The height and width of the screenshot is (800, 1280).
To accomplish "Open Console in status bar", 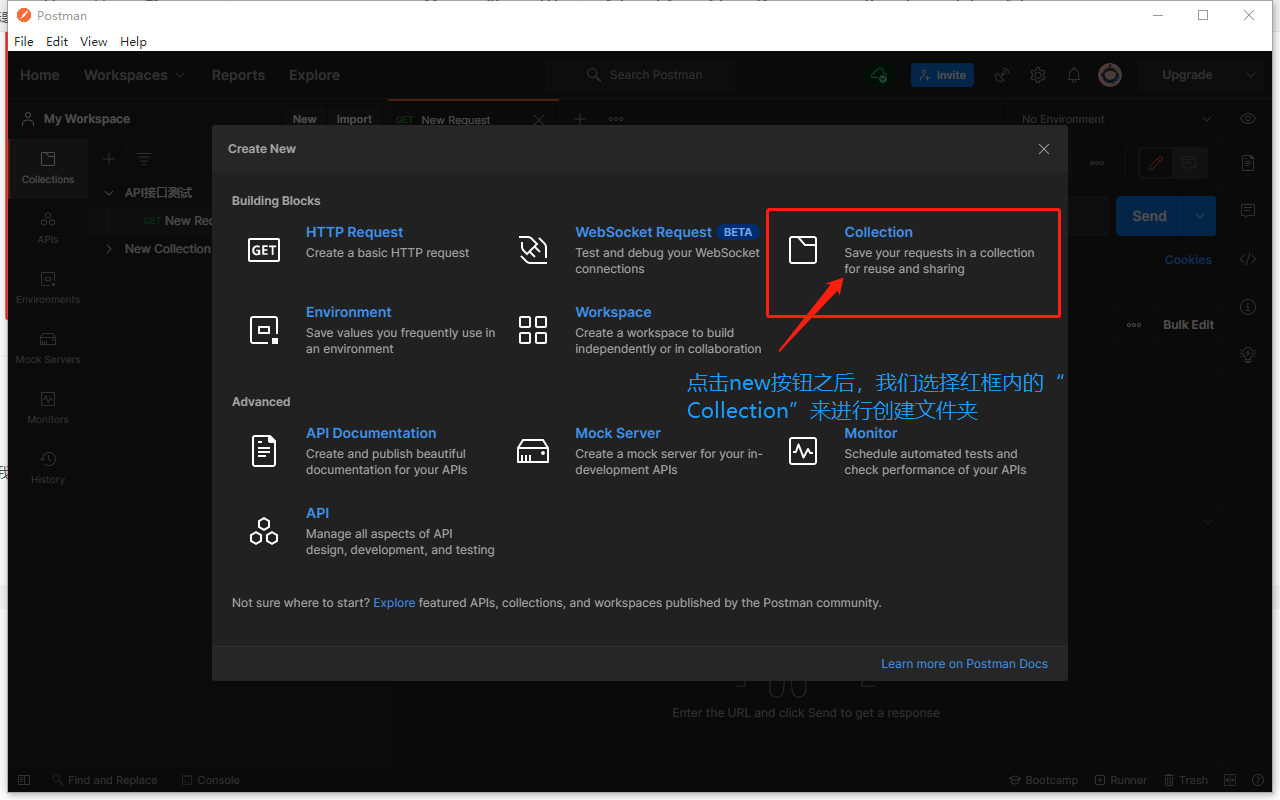I will pos(211,780).
